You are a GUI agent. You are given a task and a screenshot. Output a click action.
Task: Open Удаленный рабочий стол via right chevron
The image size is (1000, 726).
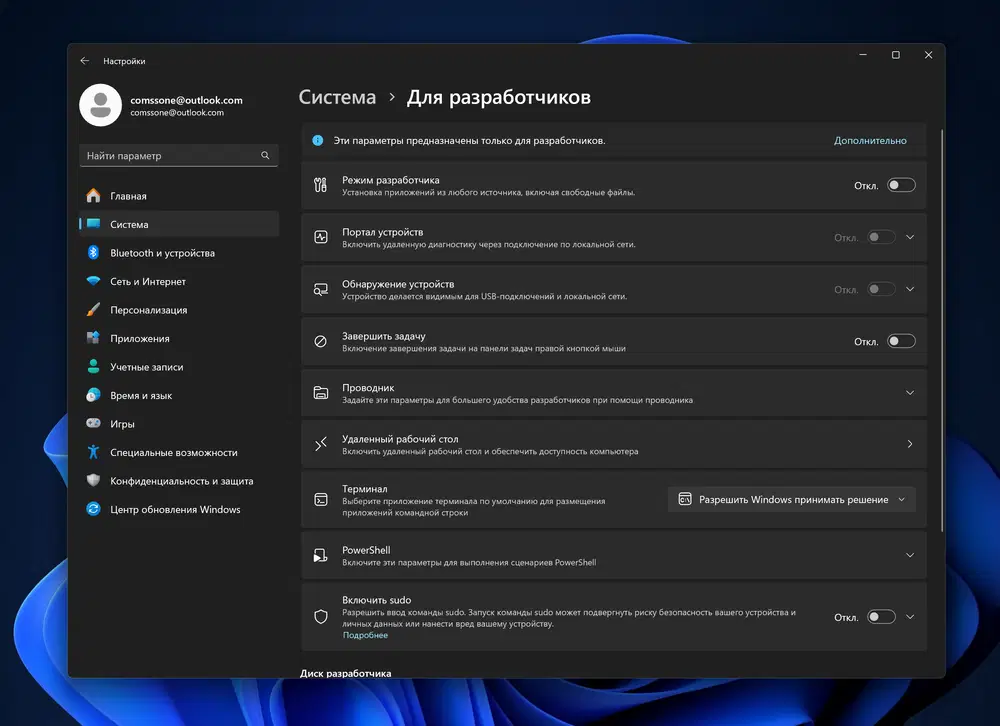(x=910, y=444)
